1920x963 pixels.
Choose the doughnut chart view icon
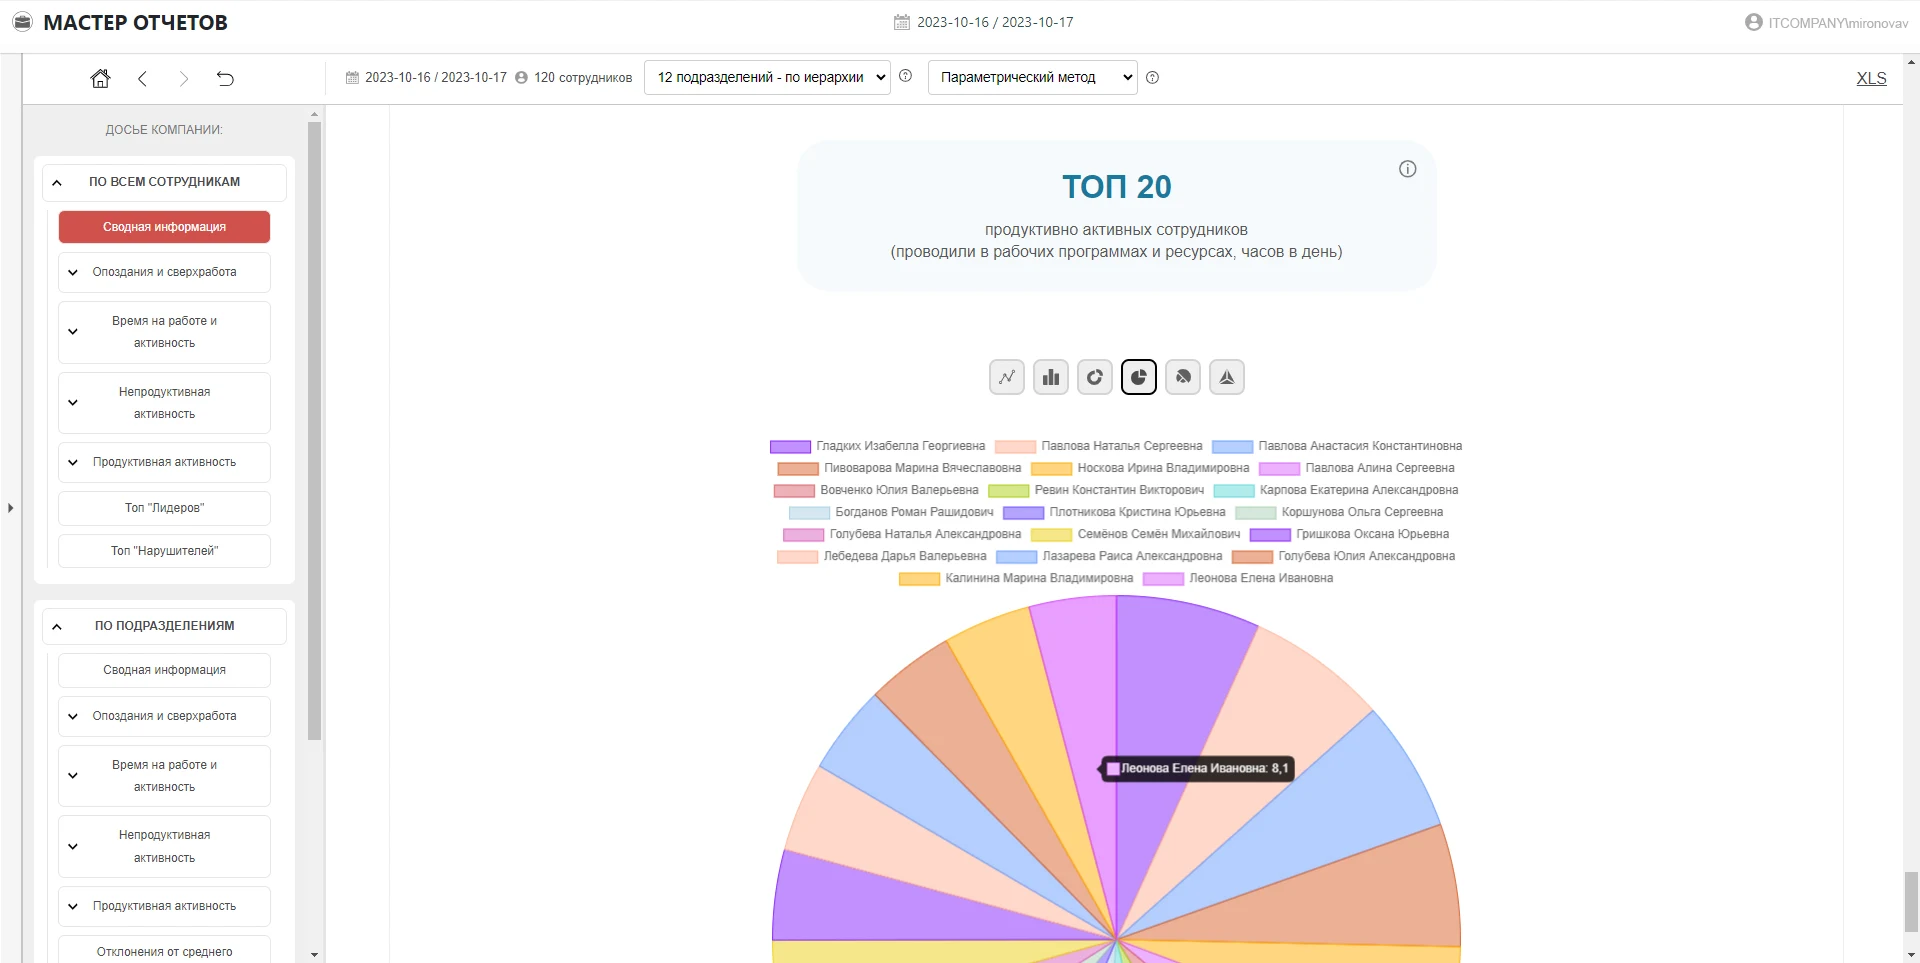pos(1094,377)
